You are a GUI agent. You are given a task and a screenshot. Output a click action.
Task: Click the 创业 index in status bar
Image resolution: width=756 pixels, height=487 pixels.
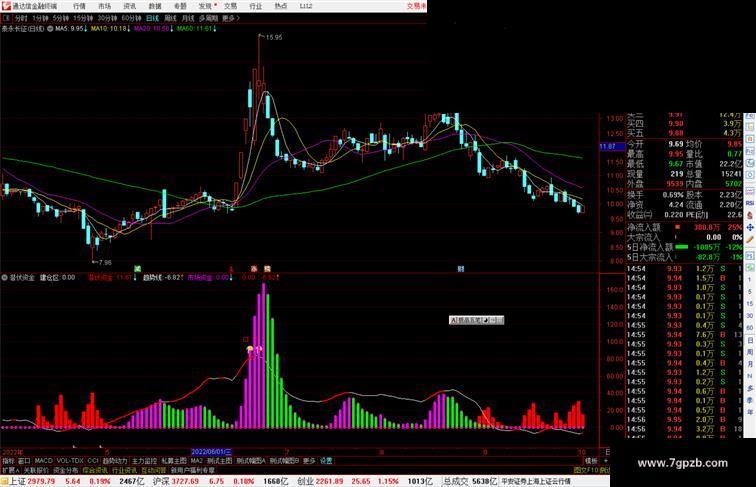(305, 481)
